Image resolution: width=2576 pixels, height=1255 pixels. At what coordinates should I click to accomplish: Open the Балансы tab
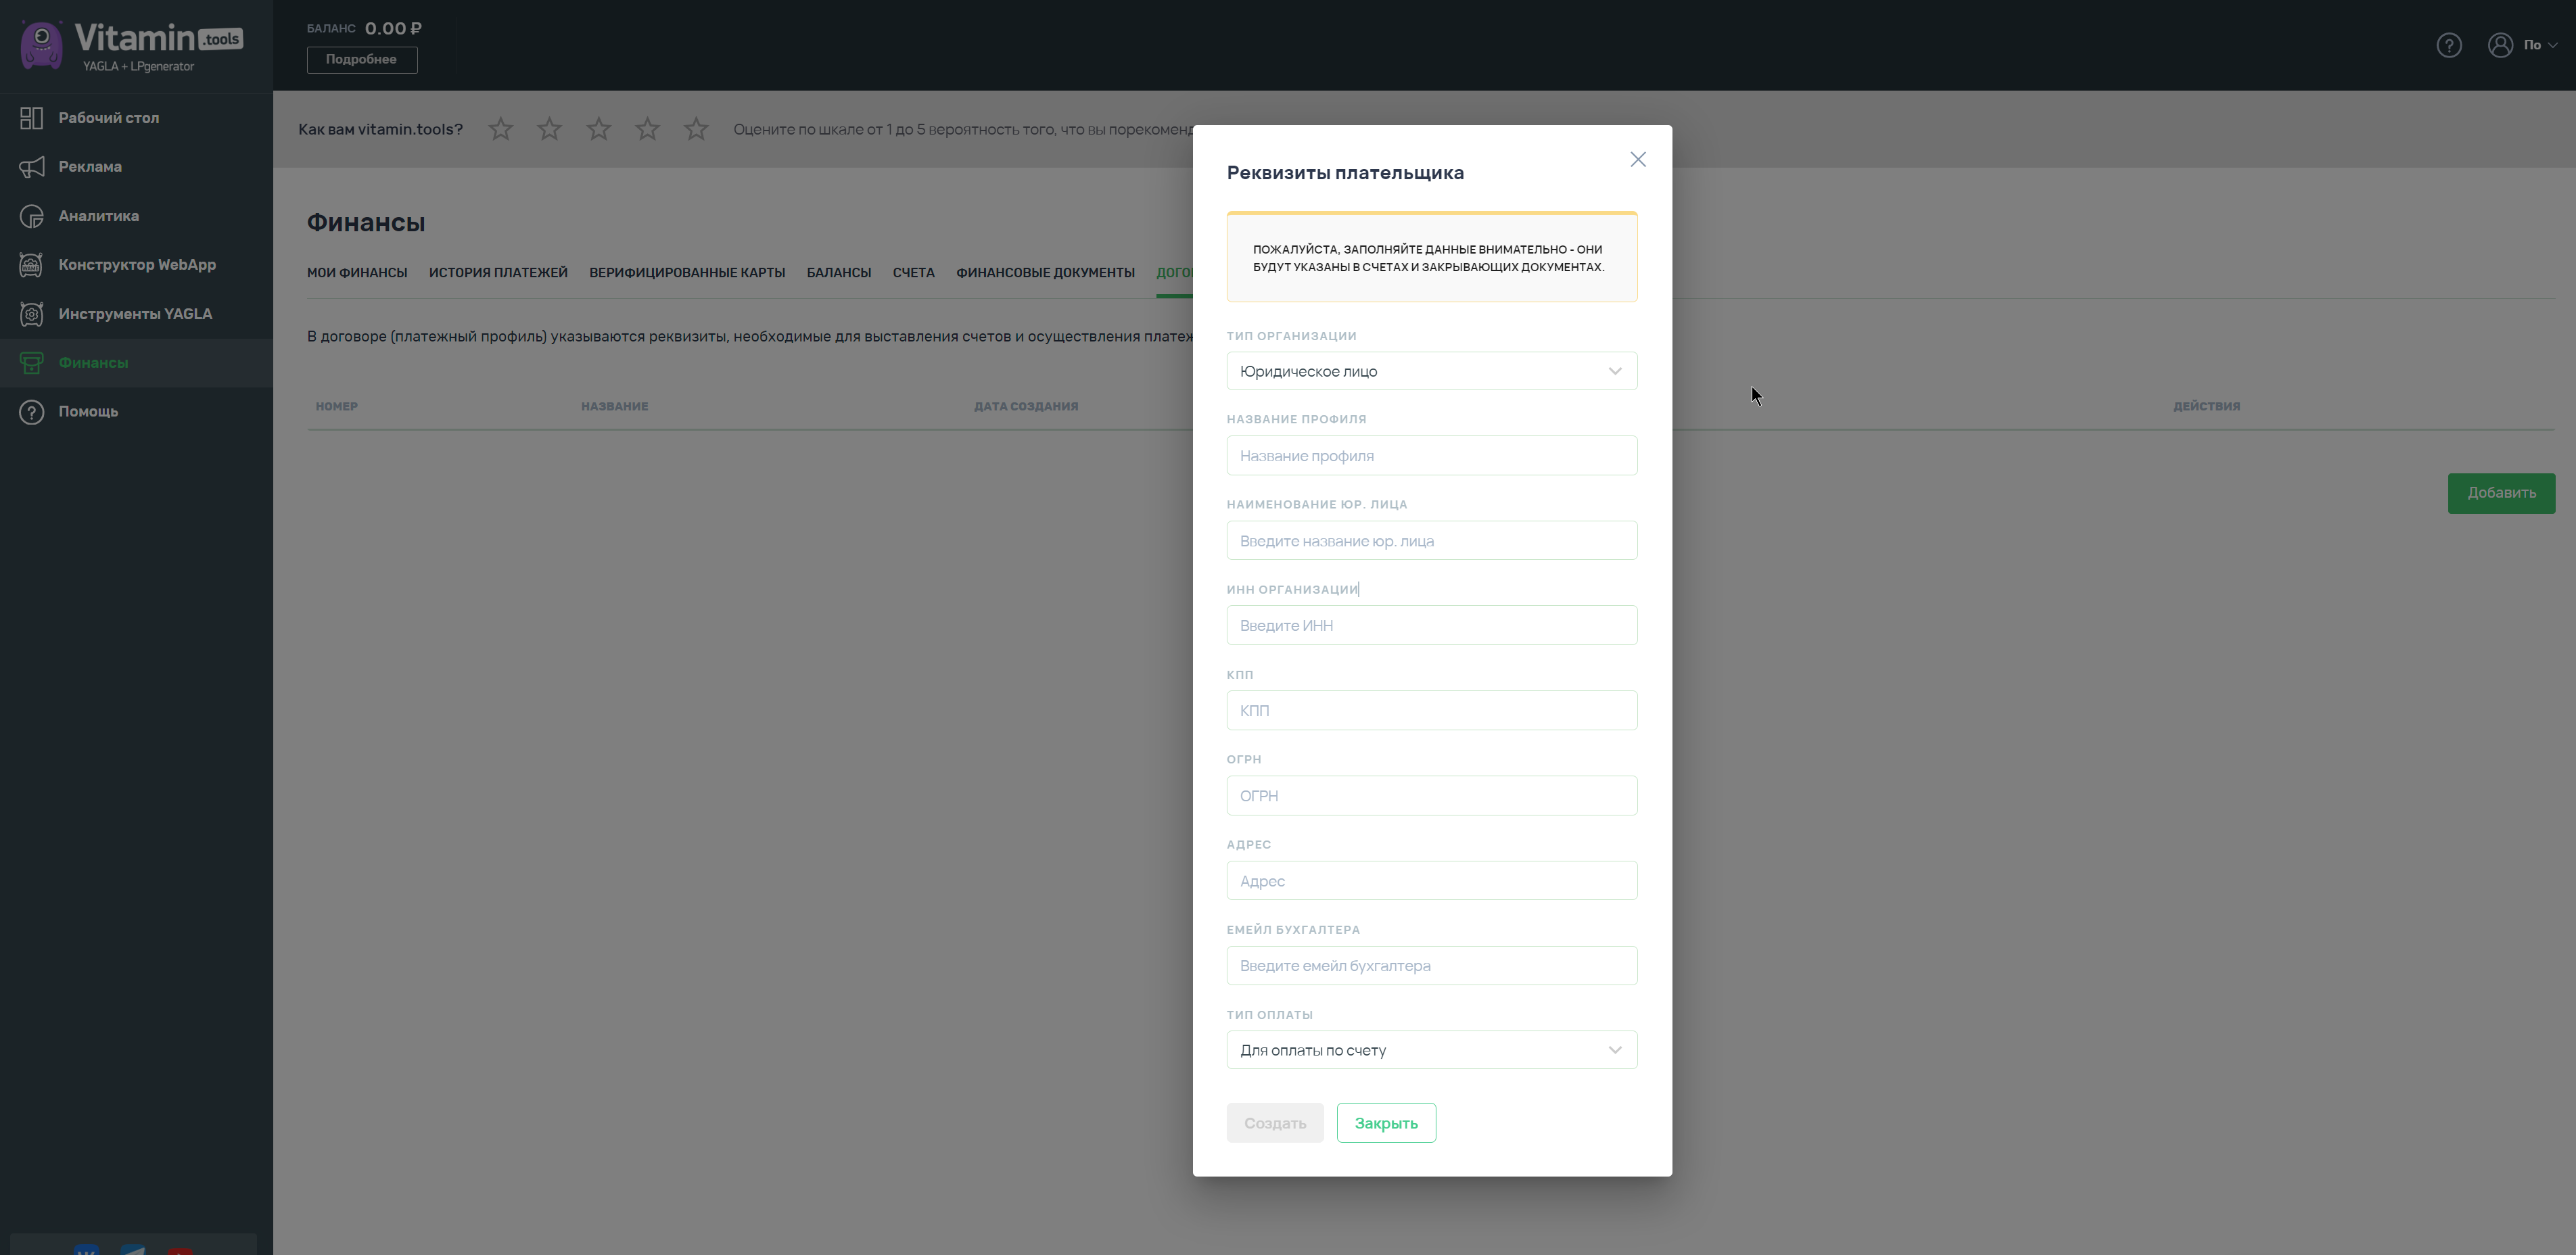tap(839, 273)
